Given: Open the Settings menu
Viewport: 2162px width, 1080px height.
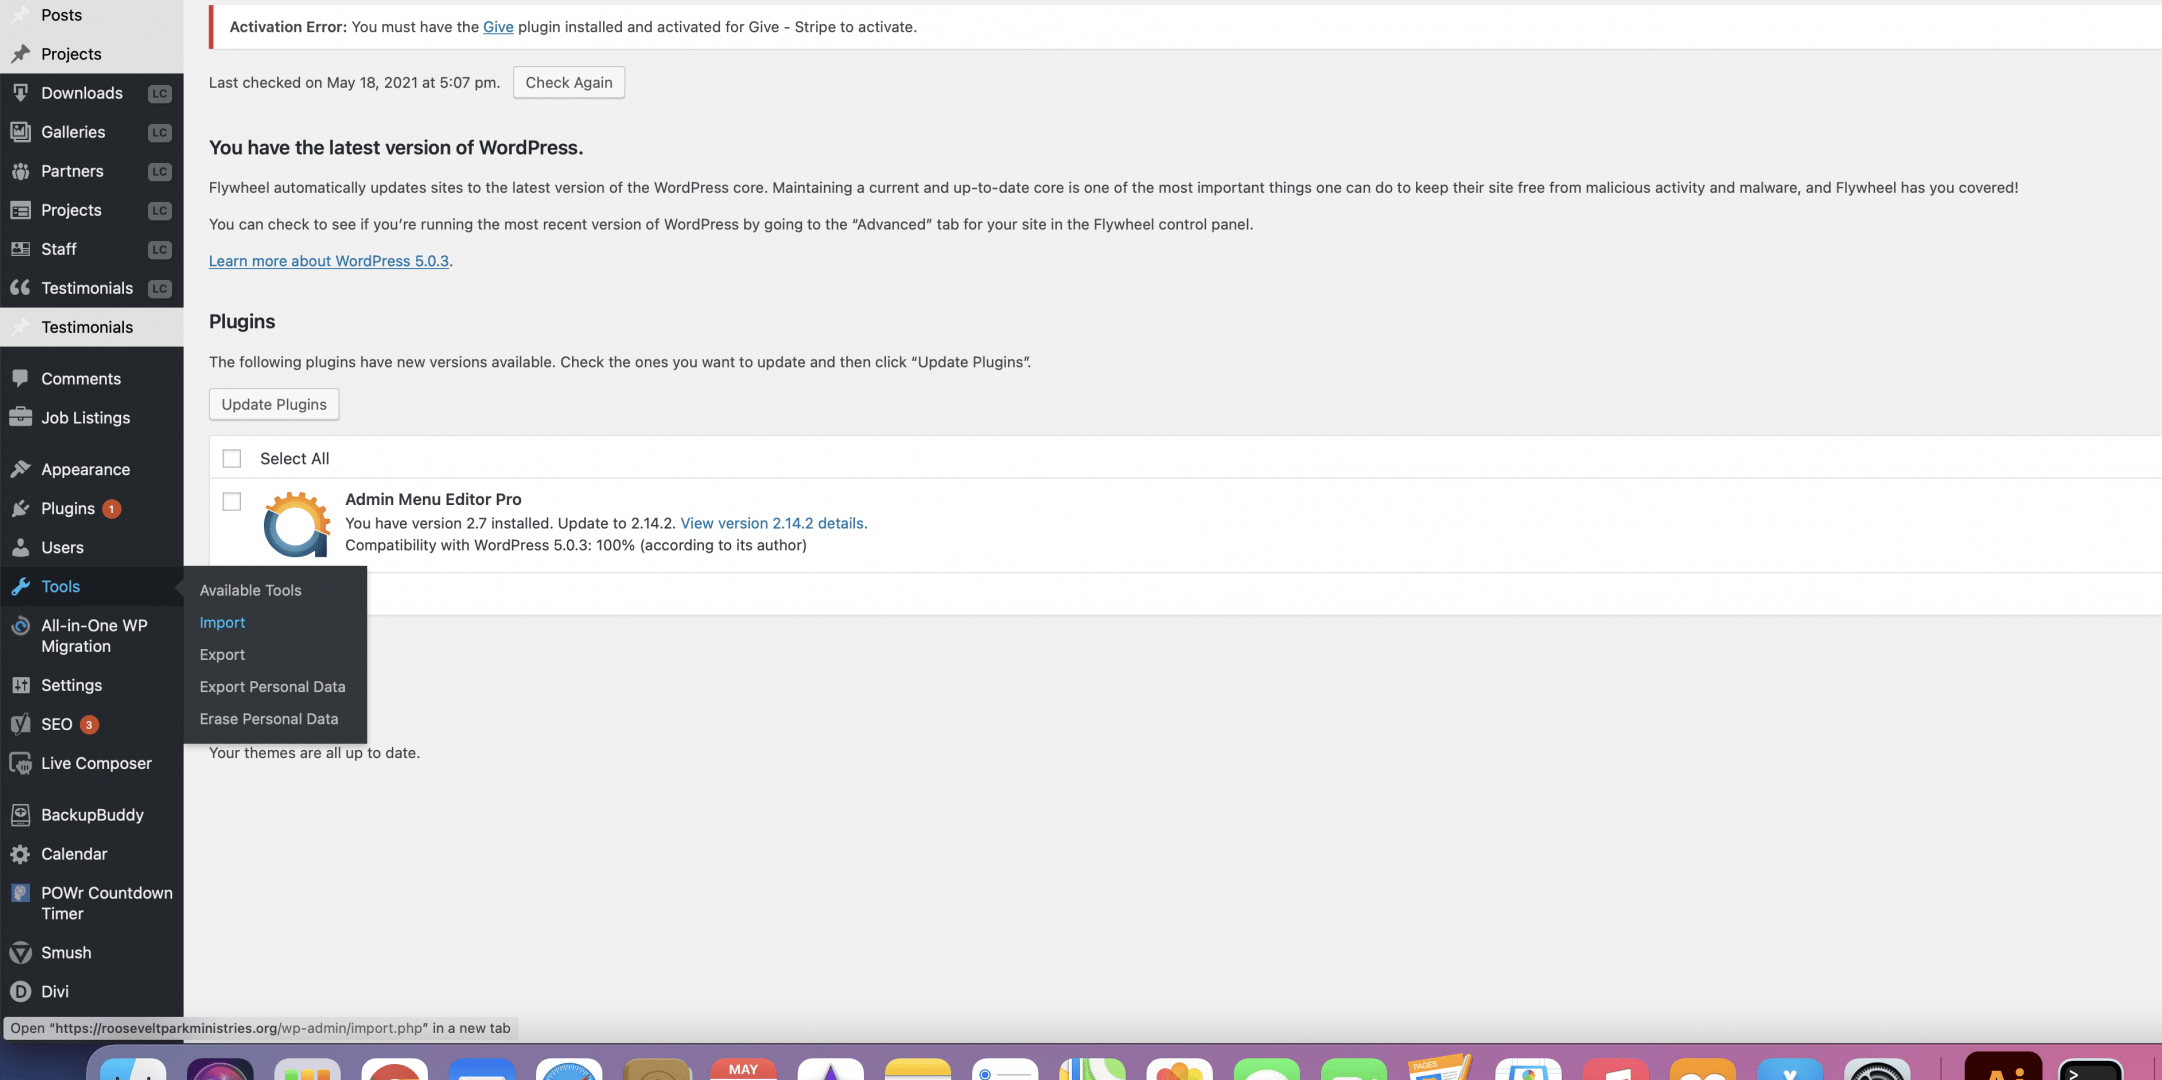Looking at the screenshot, I should click(71, 686).
